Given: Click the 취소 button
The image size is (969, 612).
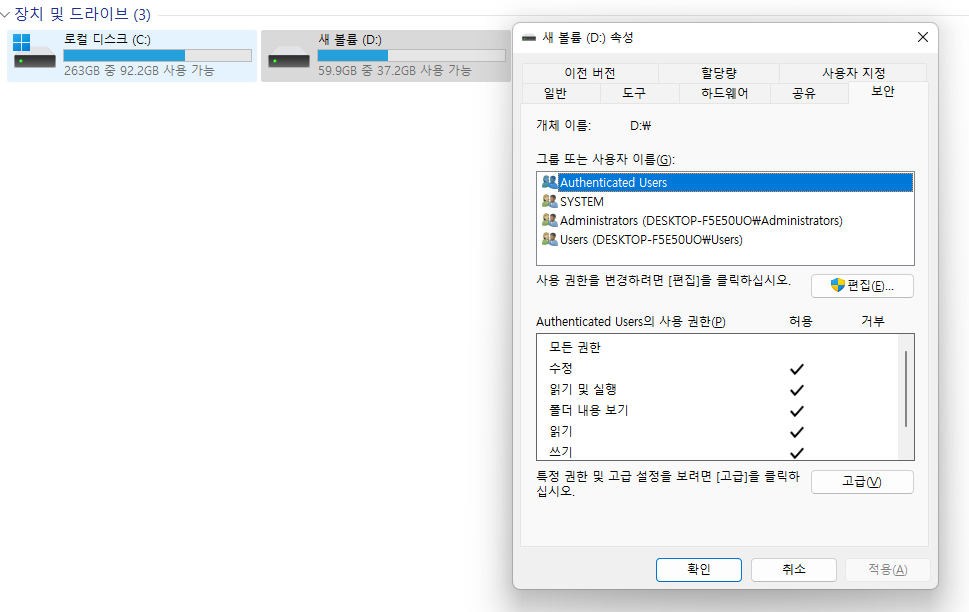Looking at the screenshot, I should [x=793, y=569].
